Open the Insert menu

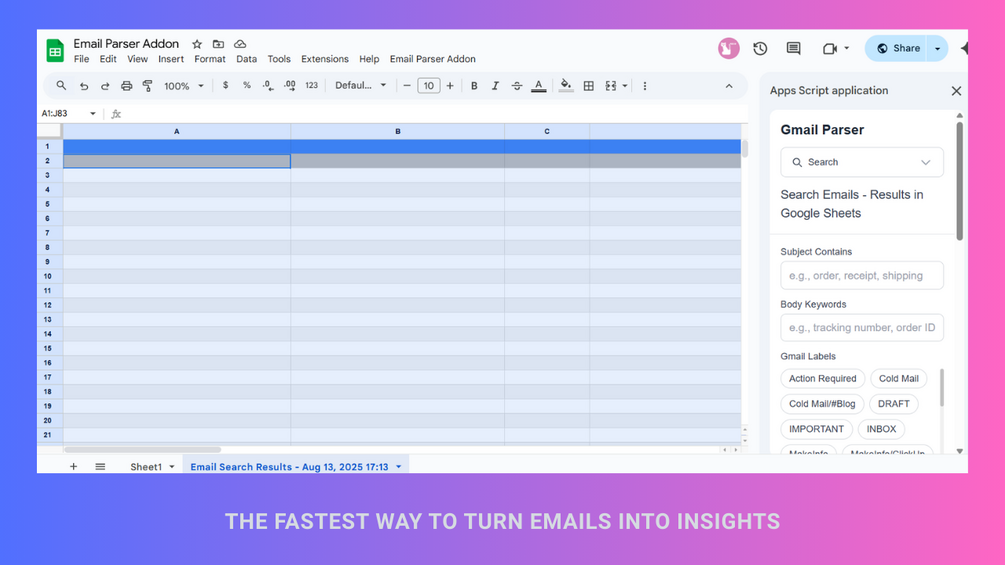pyautogui.click(x=171, y=59)
